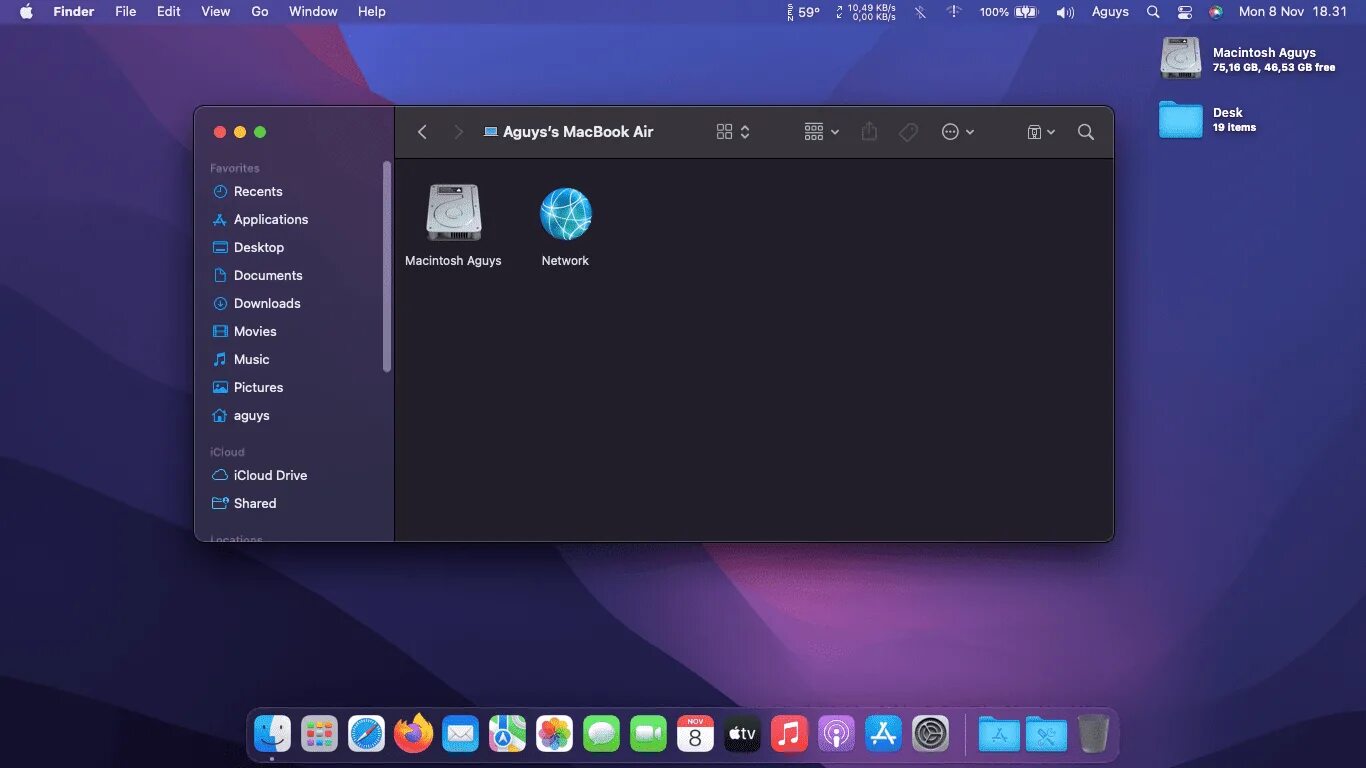Open Podcasts from the Dock
The height and width of the screenshot is (768, 1366).
click(x=836, y=735)
